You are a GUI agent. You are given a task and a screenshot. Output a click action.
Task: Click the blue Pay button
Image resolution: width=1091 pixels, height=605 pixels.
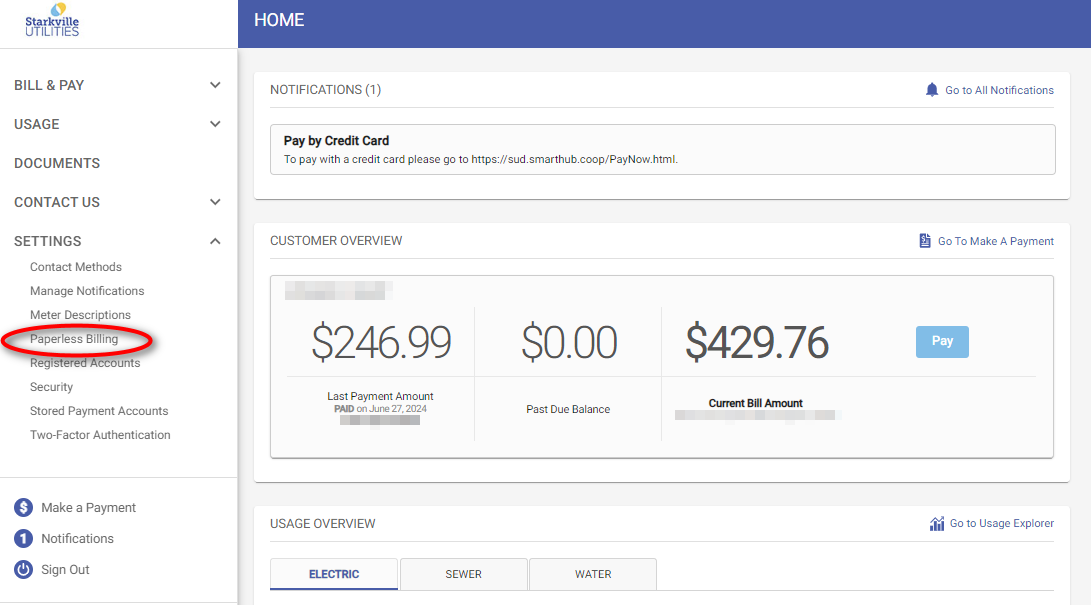click(942, 341)
